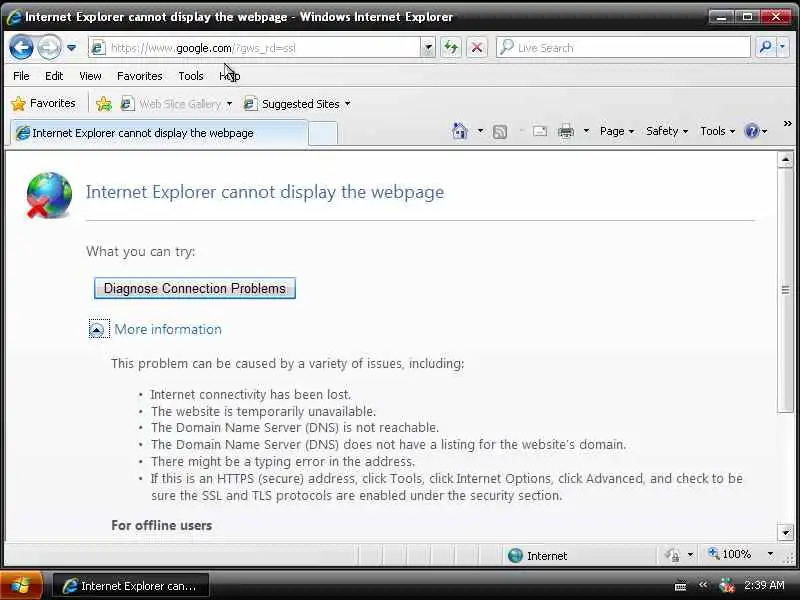Screen dimensions: 800x600
Task: Open Favorites center star button
Action: (x=43, y=104)
